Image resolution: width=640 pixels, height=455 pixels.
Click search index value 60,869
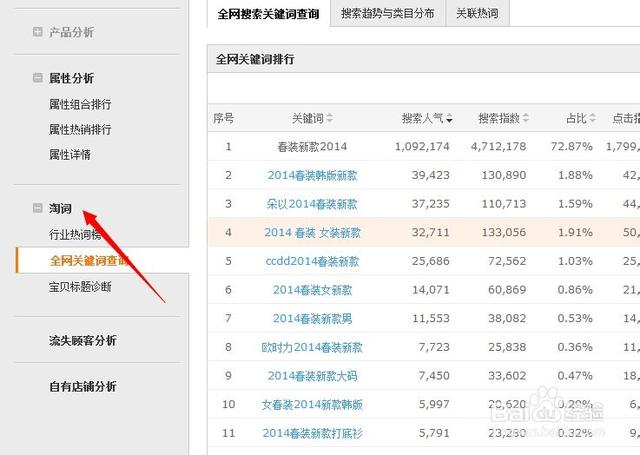[507, 290]
